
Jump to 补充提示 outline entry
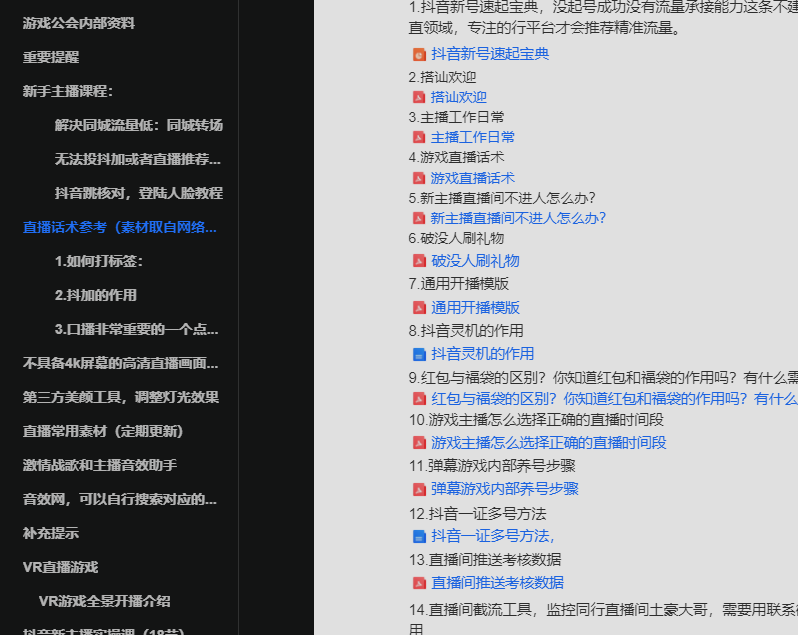pyautogui.click(x=51, y=533)
